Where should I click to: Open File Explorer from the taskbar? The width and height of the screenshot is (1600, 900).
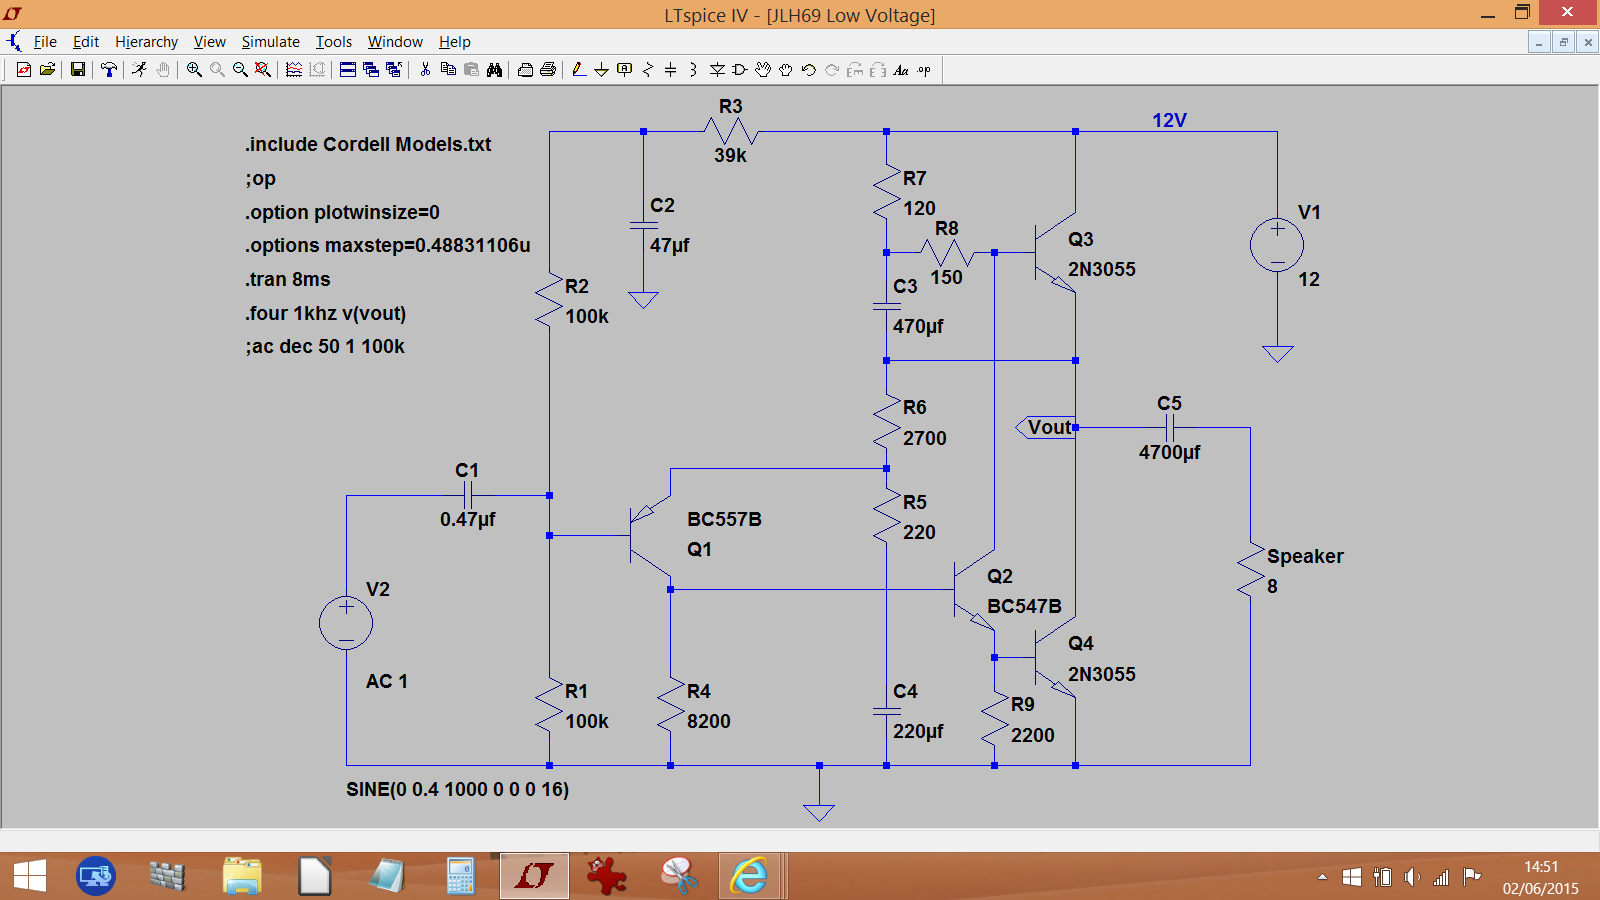pos(242,877)
